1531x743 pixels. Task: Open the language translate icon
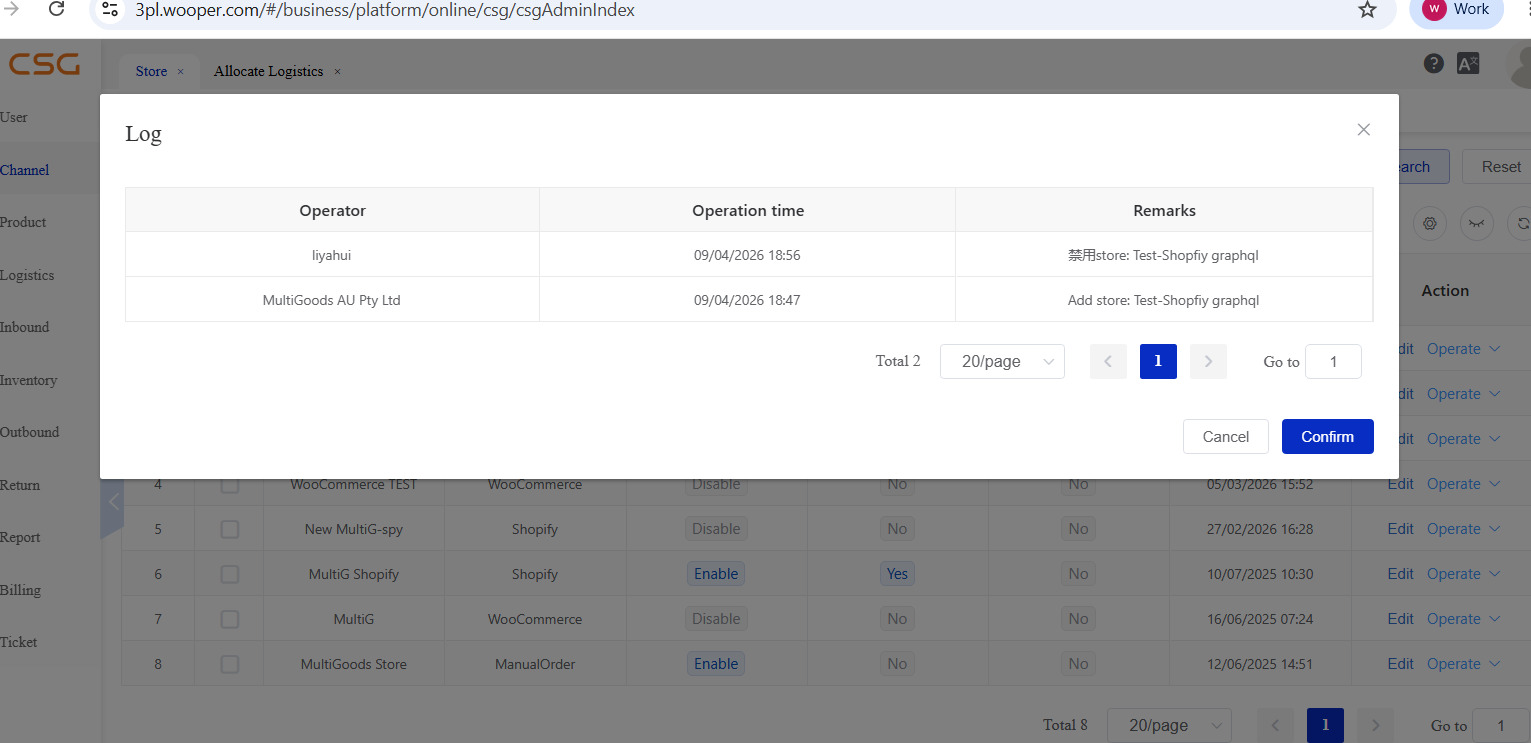1467,64
